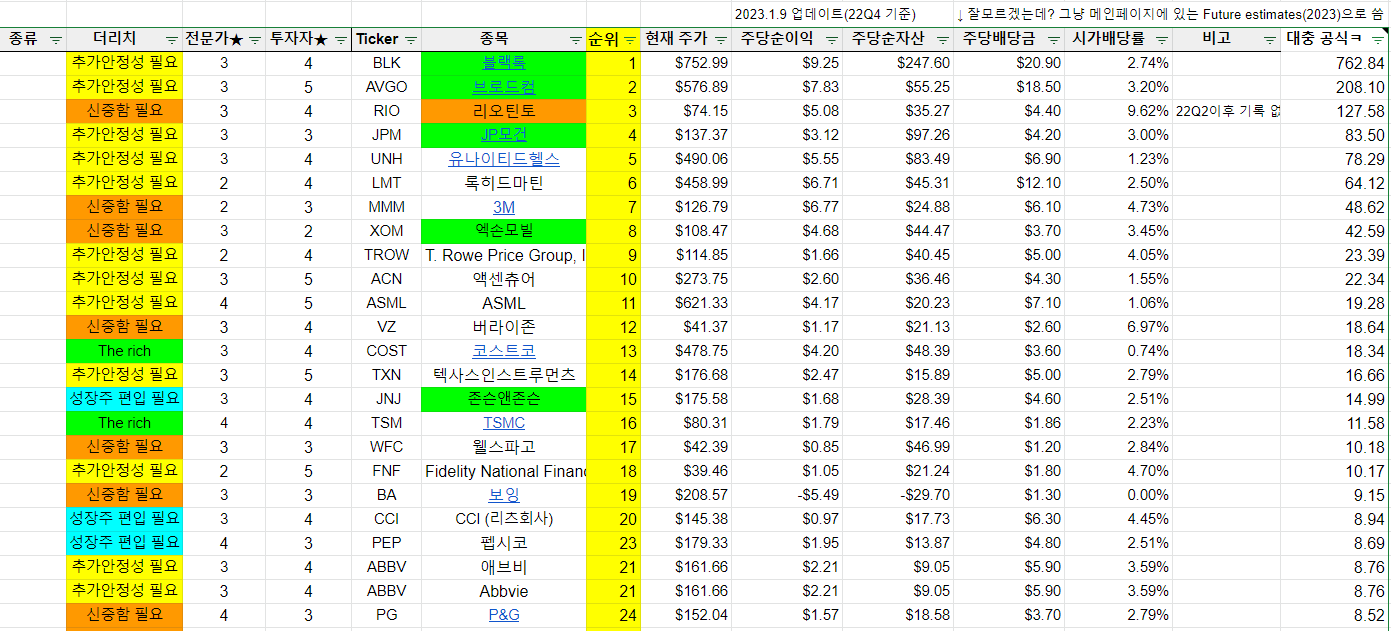
Task: Open filter icon on 전문가★ header
Action: [x=255, y=39]
